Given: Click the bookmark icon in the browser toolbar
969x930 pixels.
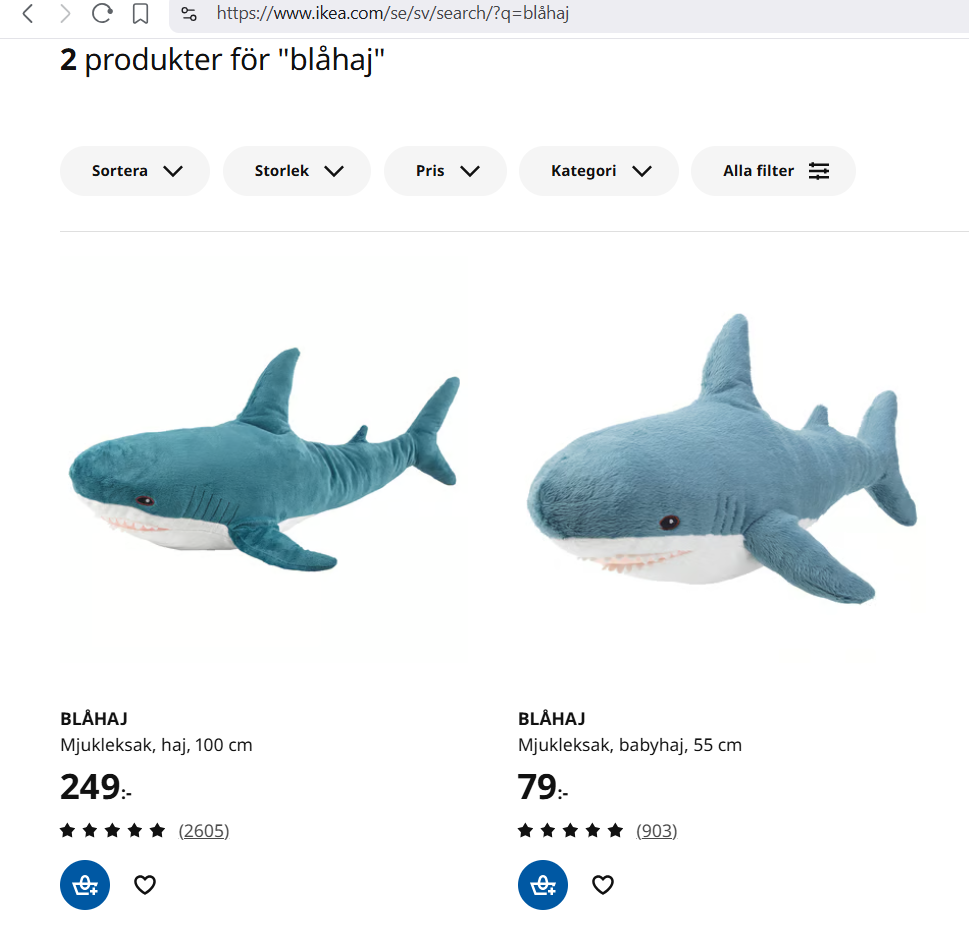Looking at the screenshot, I should (140, 14).
